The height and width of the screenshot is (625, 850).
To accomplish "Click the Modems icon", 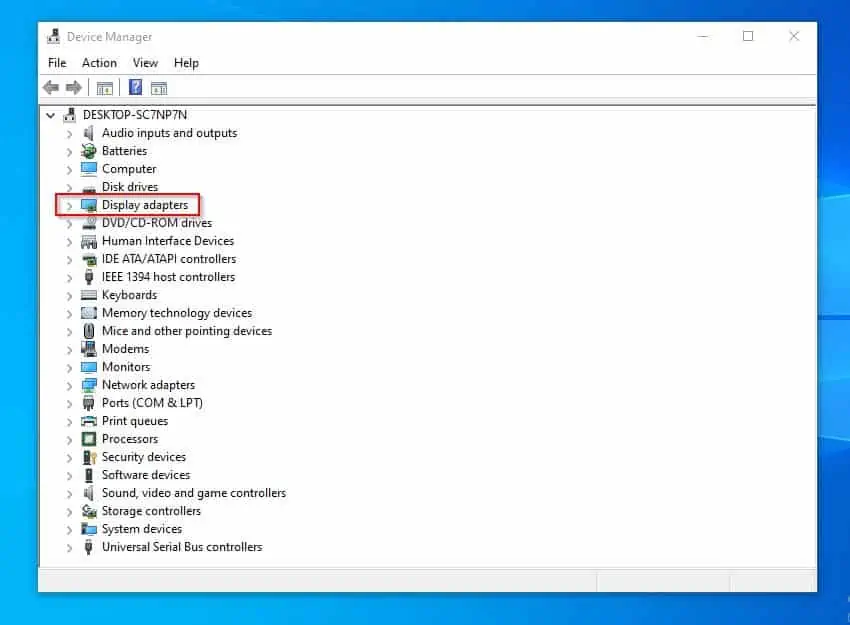I will 89,349.
